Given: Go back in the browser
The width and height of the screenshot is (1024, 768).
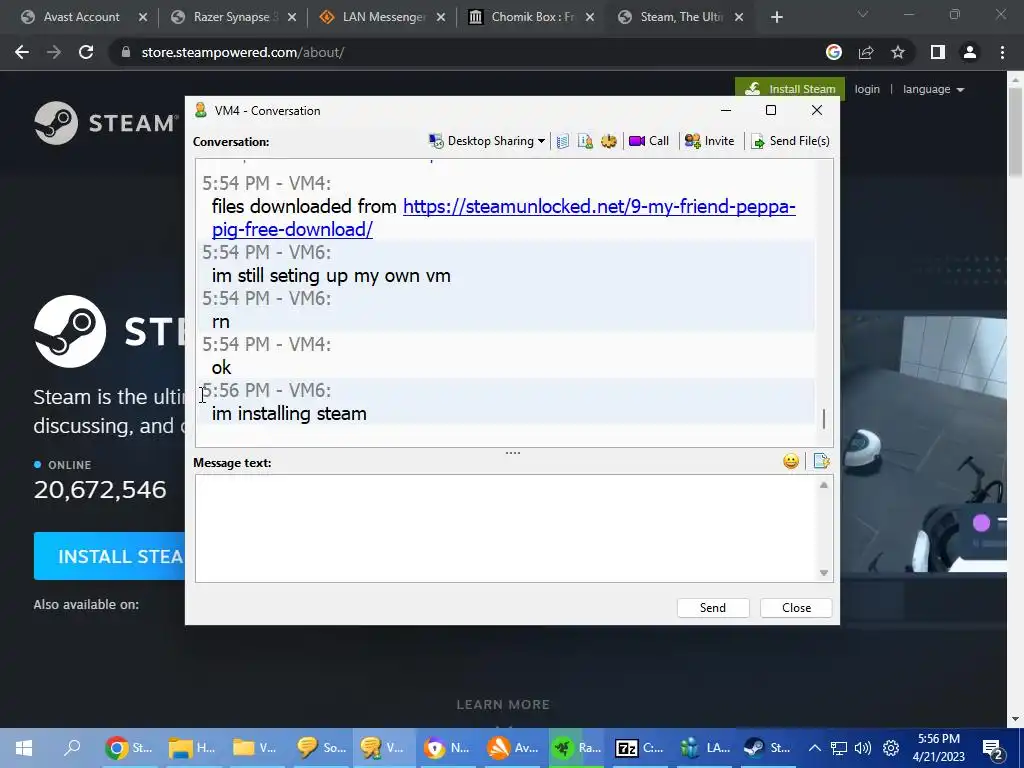Looking at the screenshot, I should tap(22, 52).
